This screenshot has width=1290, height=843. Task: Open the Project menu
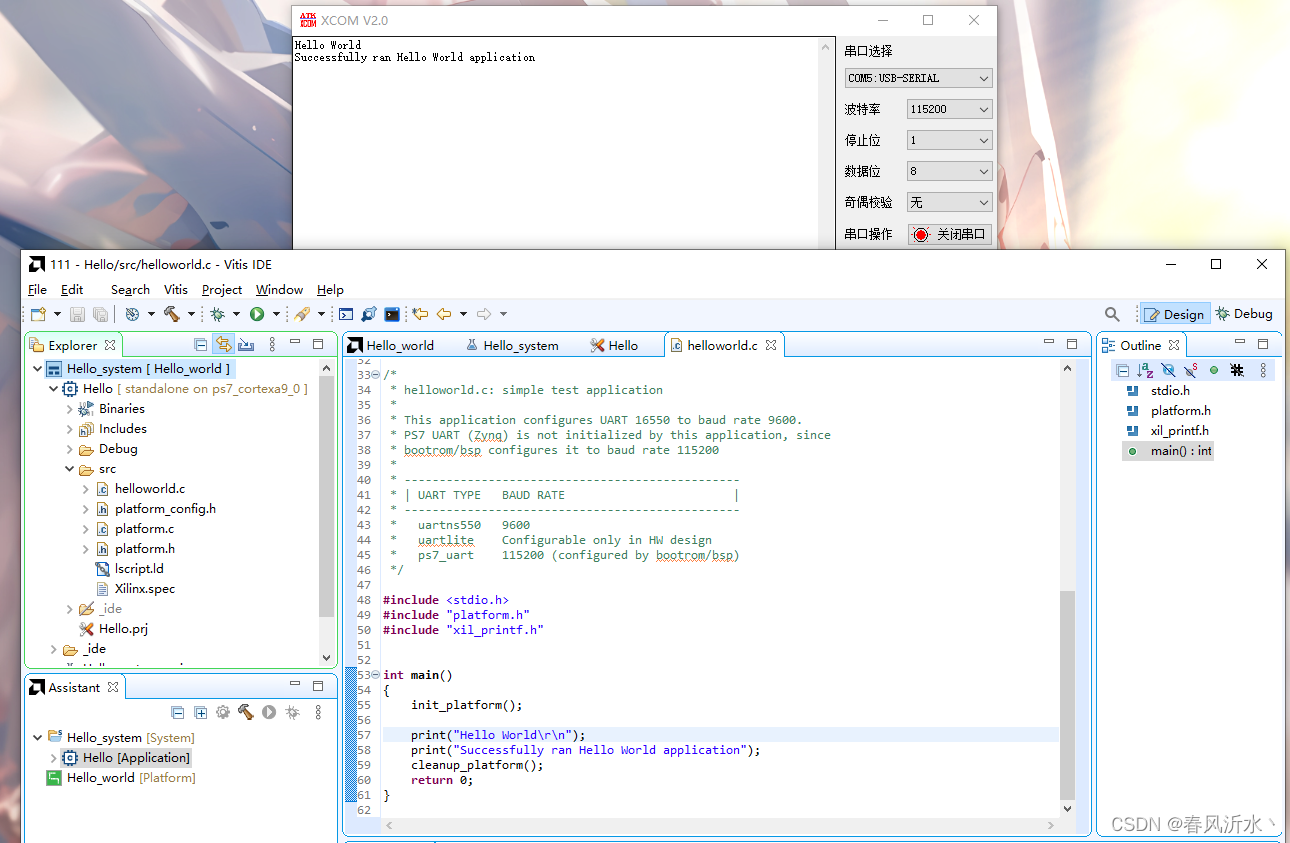(221, 289)
